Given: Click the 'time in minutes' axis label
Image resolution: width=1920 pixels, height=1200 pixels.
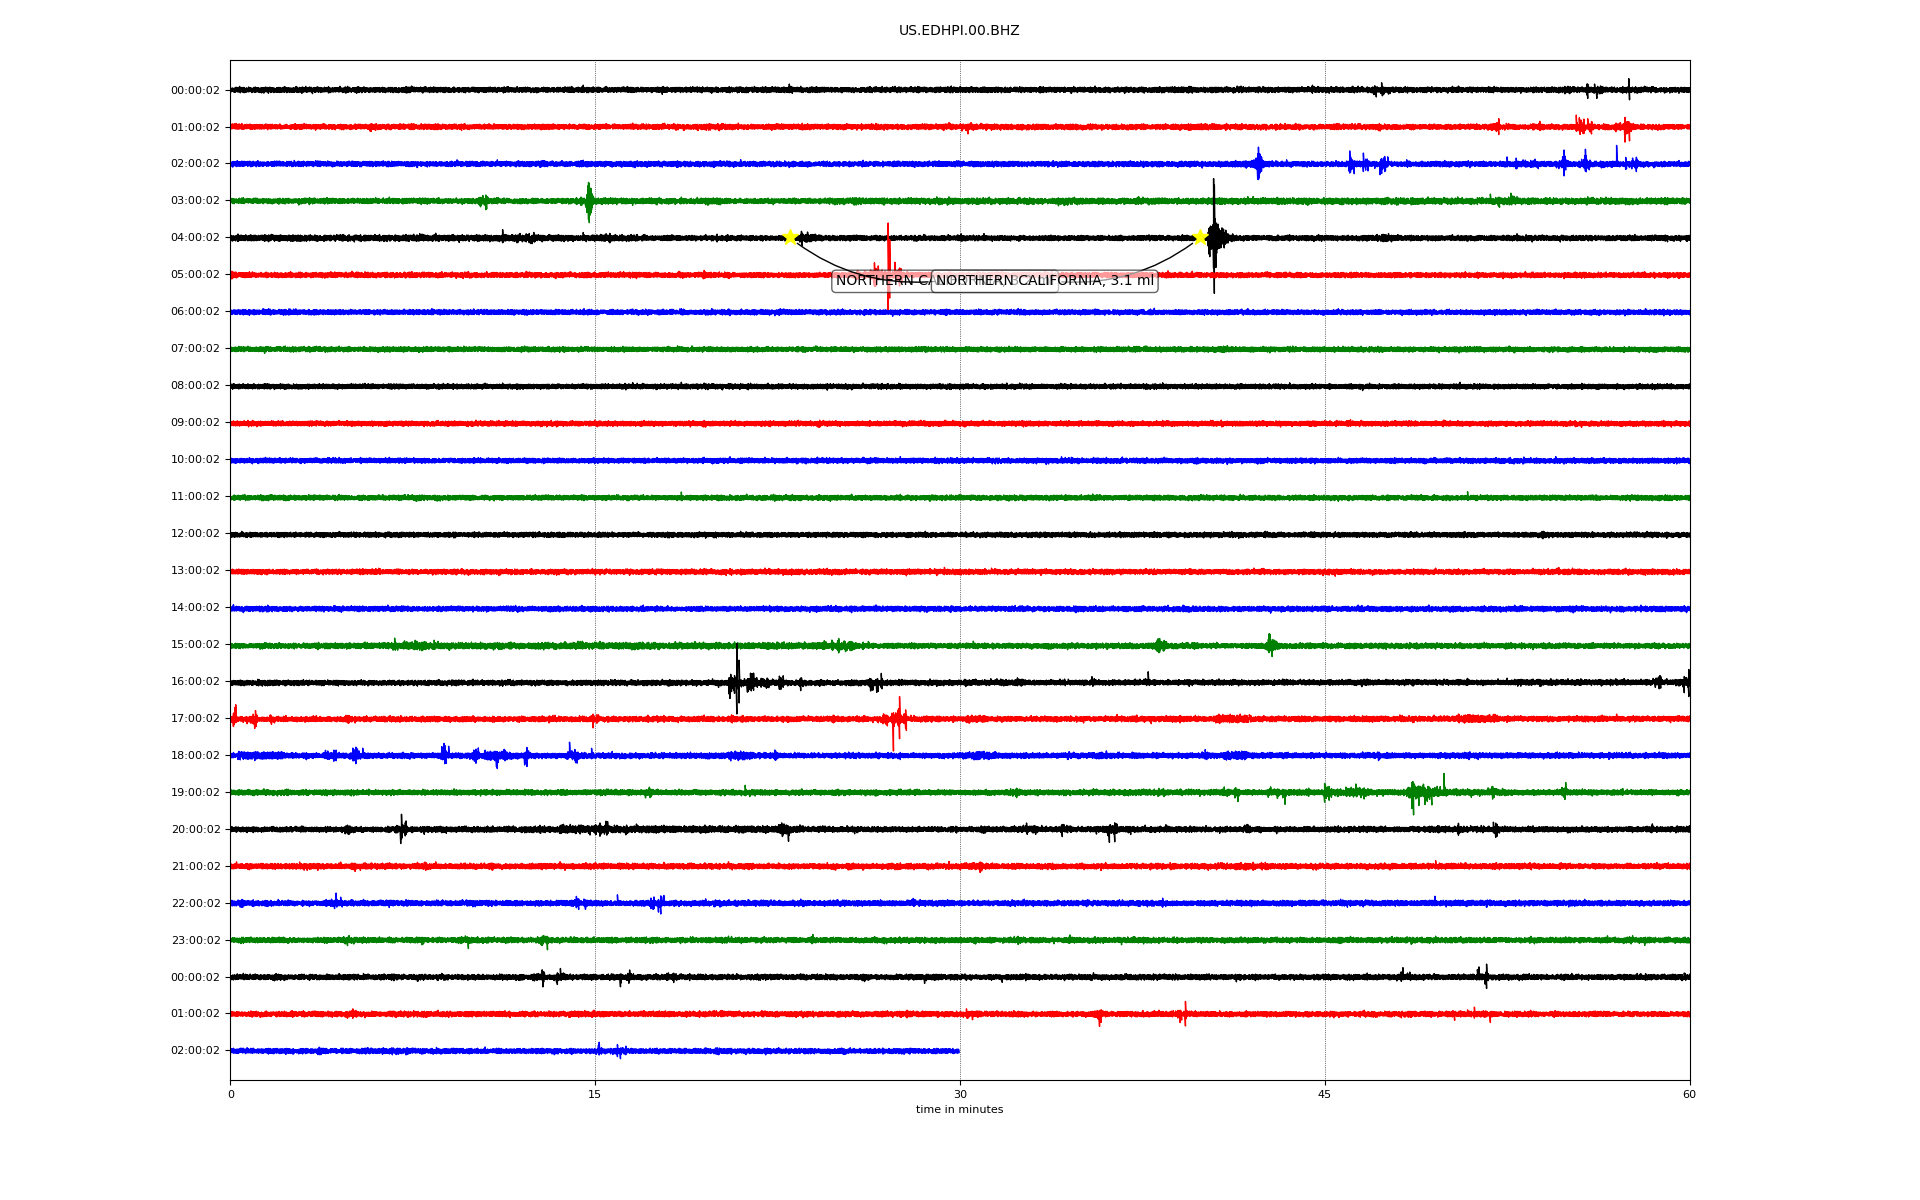Looking at the screenshot, I should pos(959,1109).
